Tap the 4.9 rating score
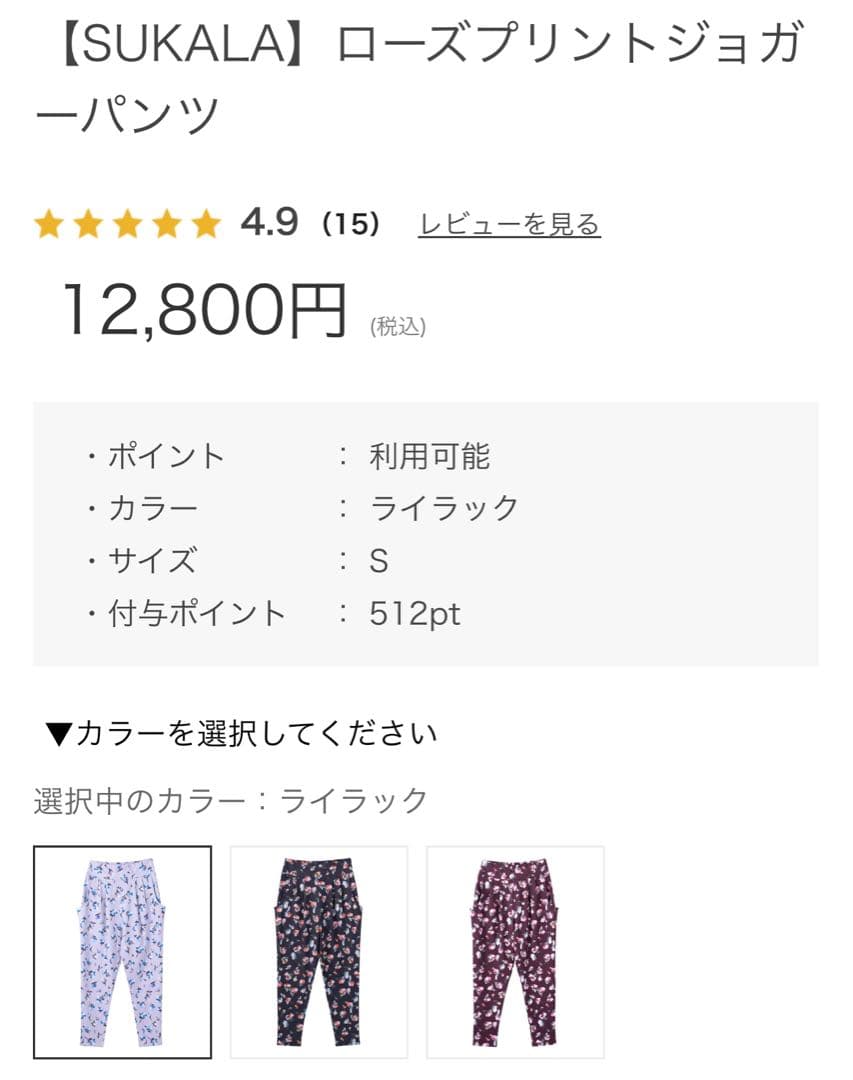This screenshot has height=1080, width=853. [269, 223]
